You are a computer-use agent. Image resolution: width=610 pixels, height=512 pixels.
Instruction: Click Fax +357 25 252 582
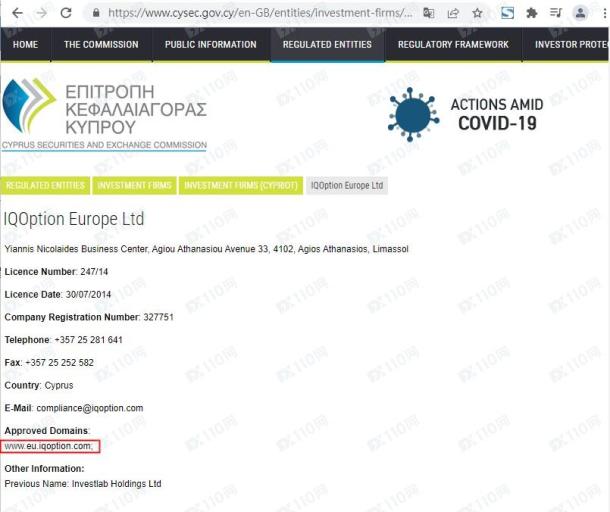(49, 363)
